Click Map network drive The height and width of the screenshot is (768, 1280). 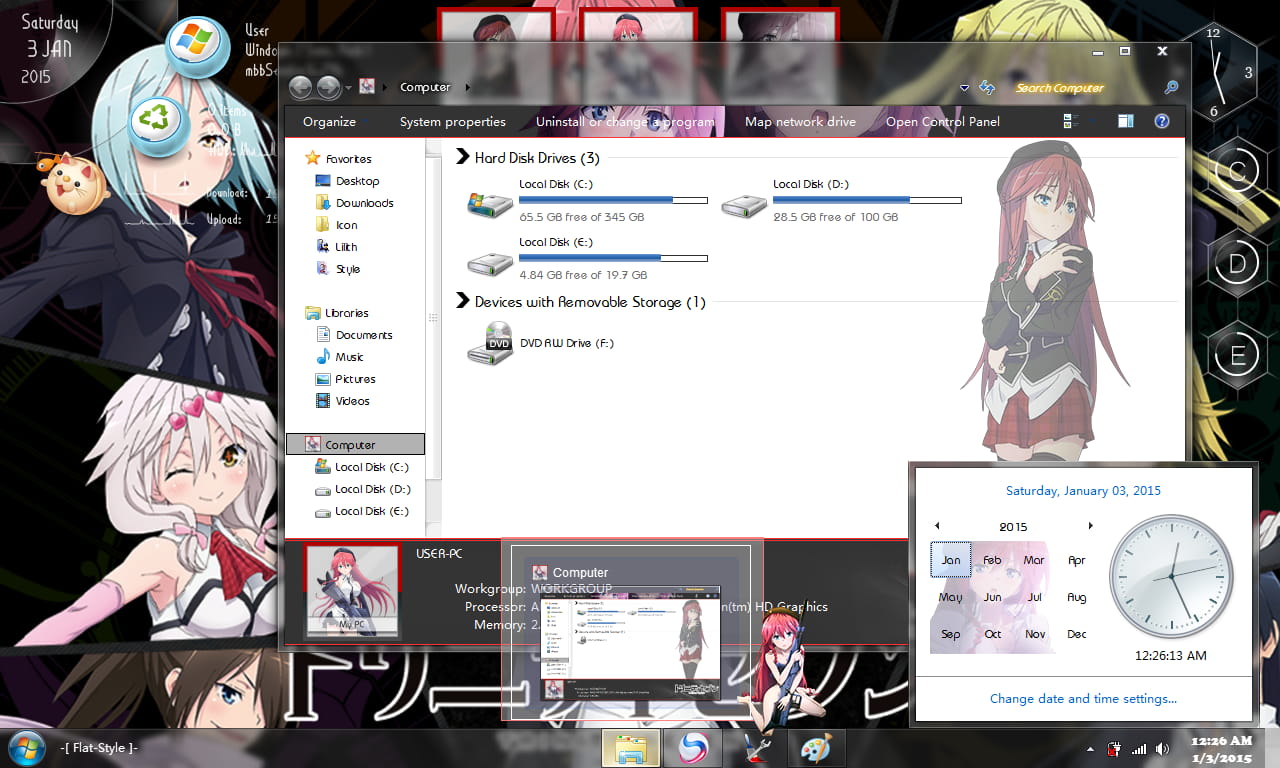tap(799, 121)
